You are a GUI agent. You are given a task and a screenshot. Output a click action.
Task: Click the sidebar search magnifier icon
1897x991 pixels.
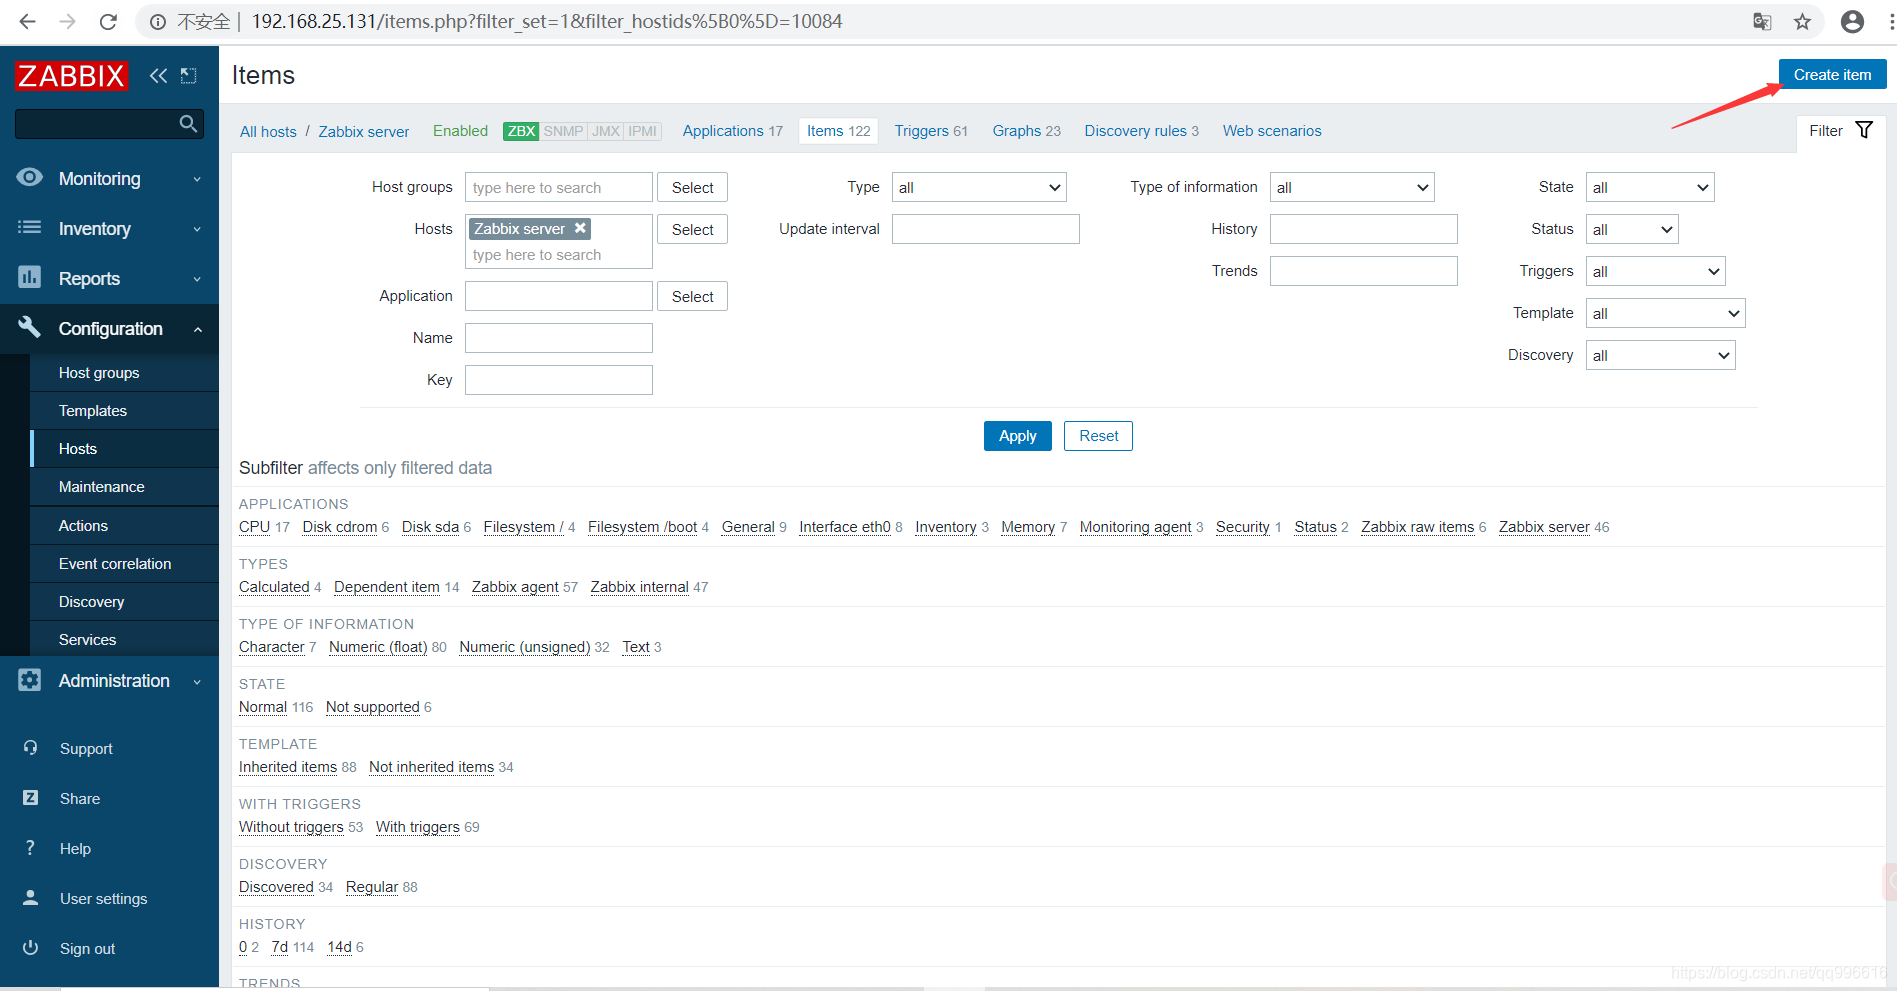point(188,123)
